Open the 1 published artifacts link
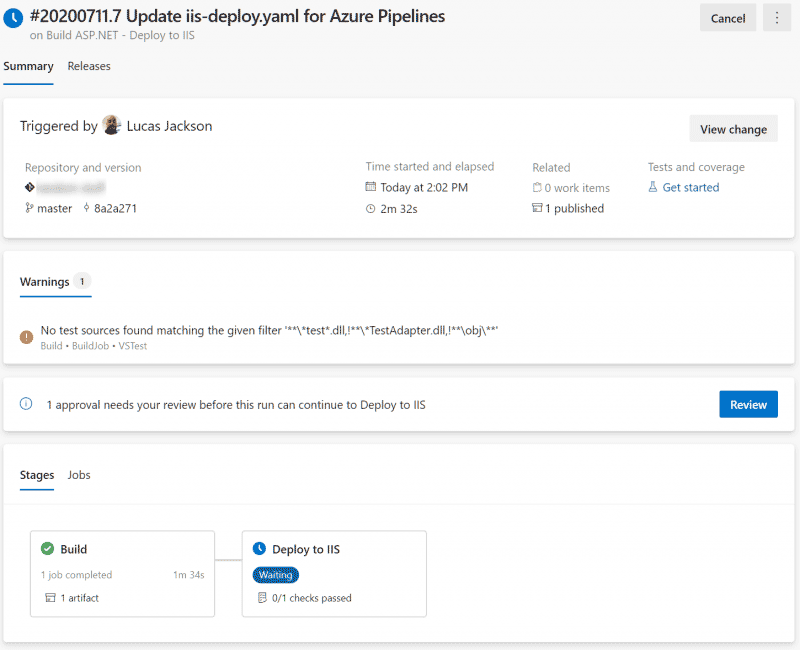The image size is (800, 650). pos(574,208)
